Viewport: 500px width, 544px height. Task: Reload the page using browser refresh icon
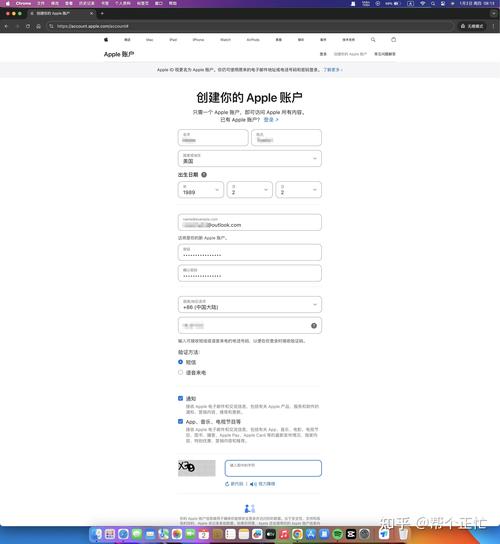(x=28, y=26)
